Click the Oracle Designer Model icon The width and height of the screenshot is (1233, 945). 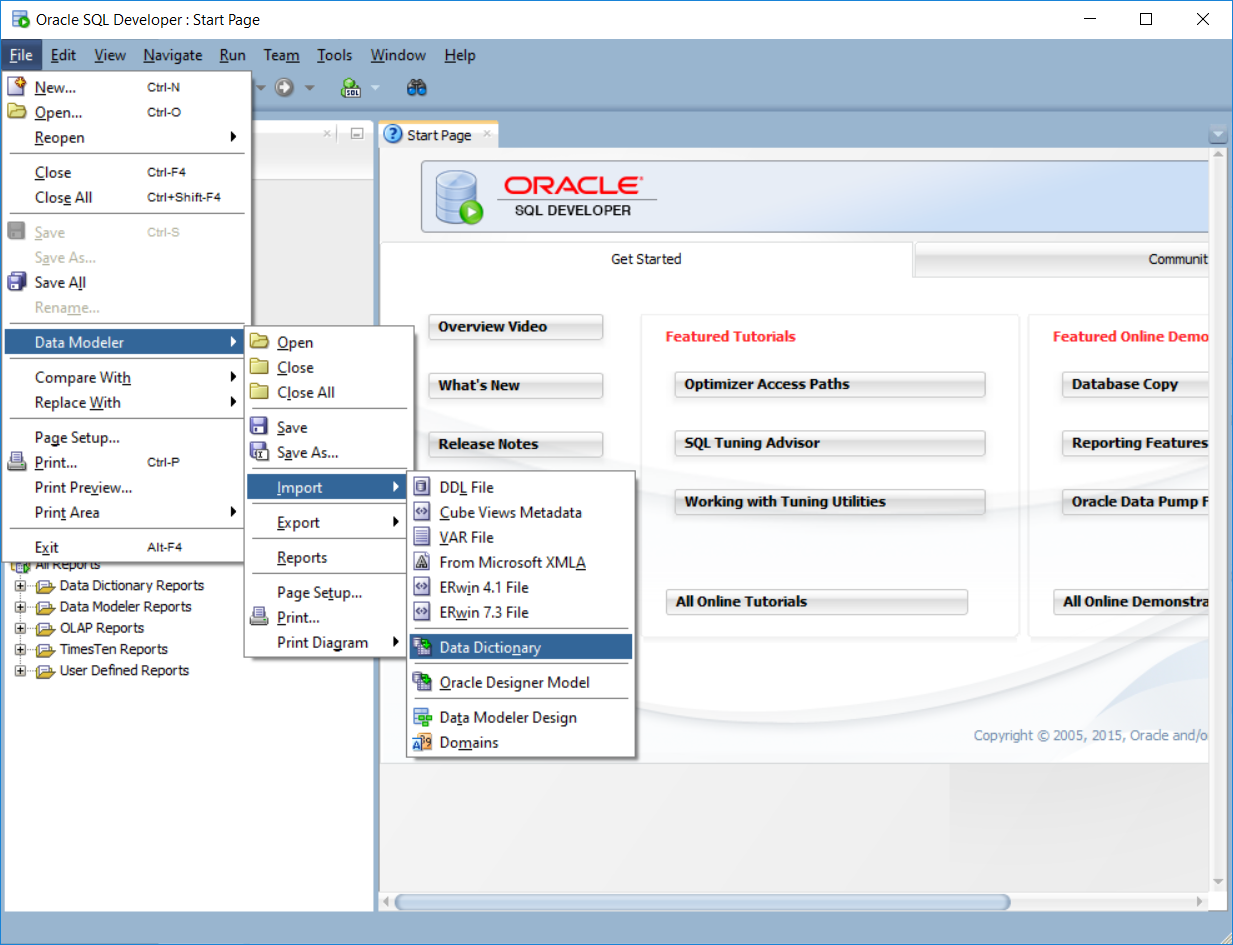click(x=421, y=682)
